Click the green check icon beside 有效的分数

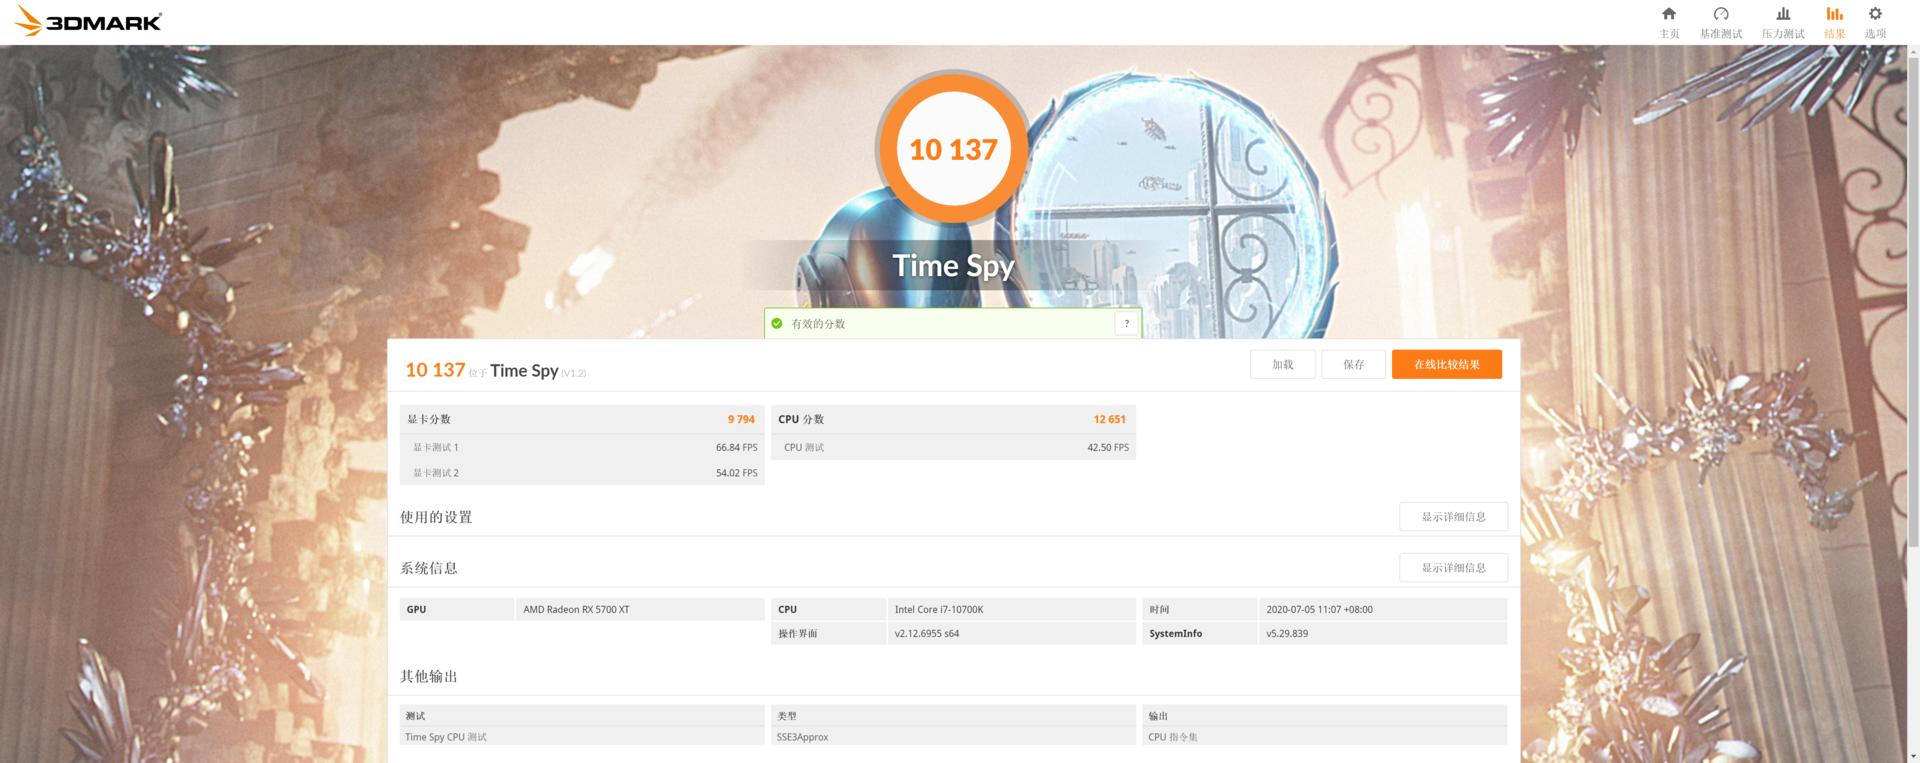point(777,324)
